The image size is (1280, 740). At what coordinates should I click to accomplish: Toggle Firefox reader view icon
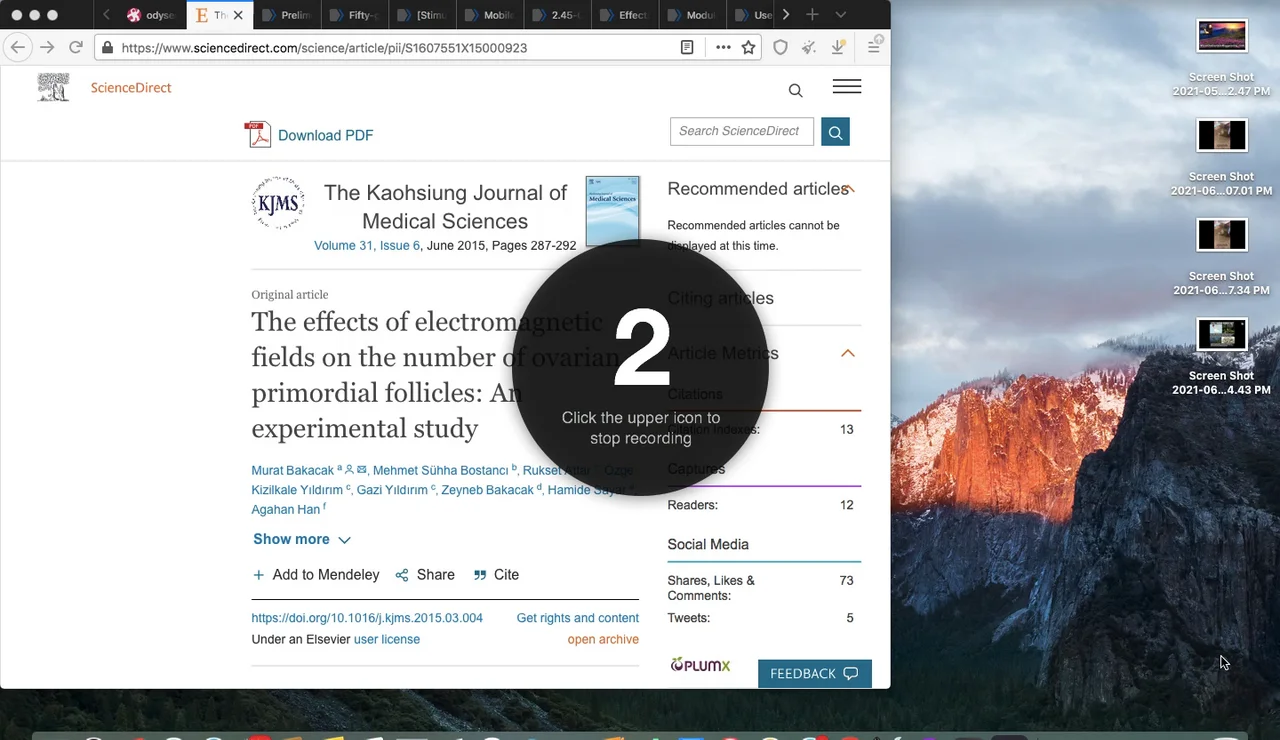687,47
